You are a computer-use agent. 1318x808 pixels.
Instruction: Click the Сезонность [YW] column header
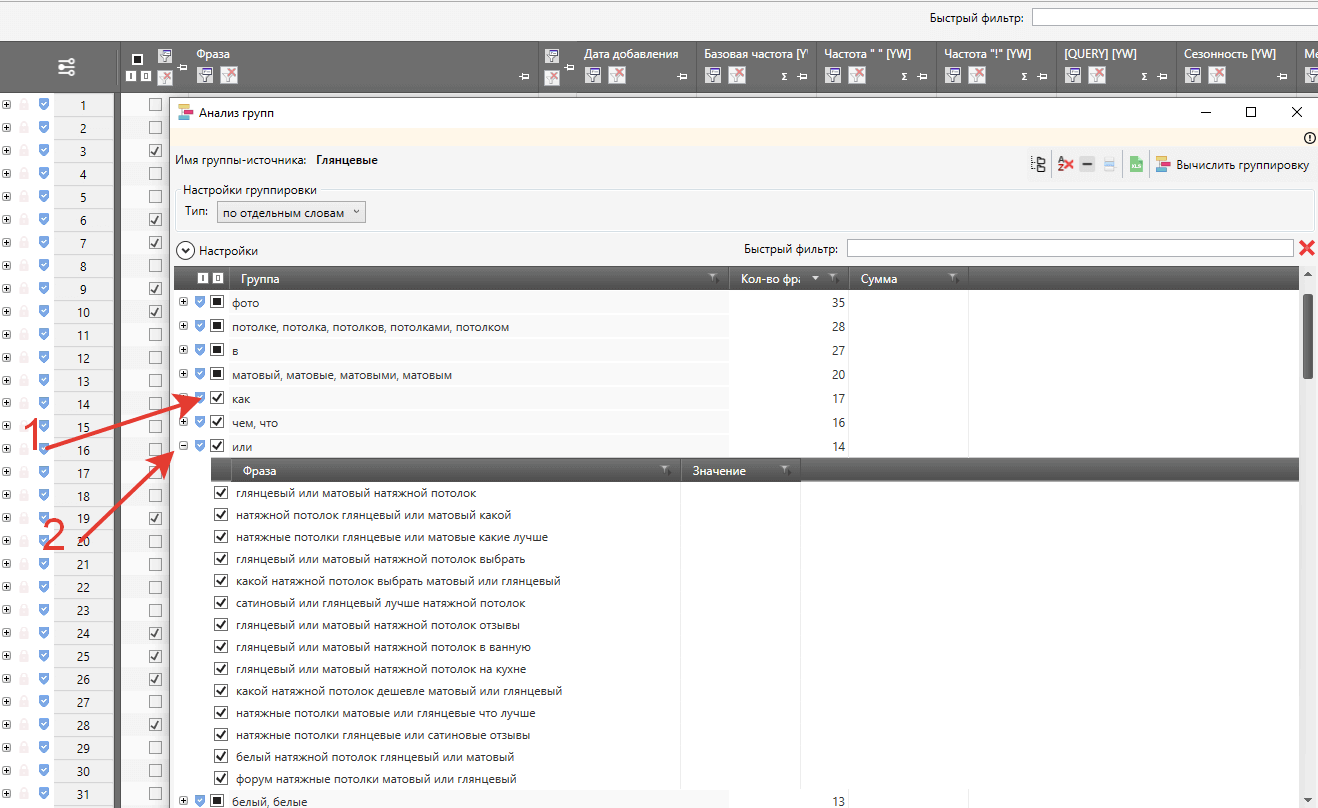click(1229, 54)
